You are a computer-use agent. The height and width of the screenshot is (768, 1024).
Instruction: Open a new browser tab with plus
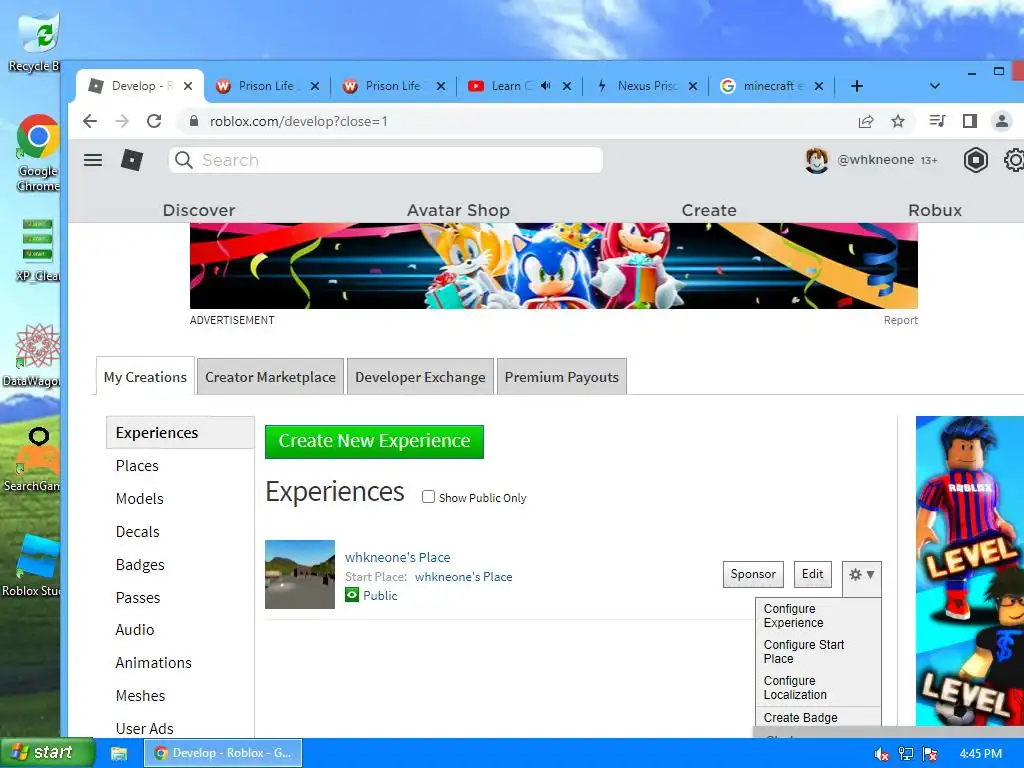click(x=857, y=86)
